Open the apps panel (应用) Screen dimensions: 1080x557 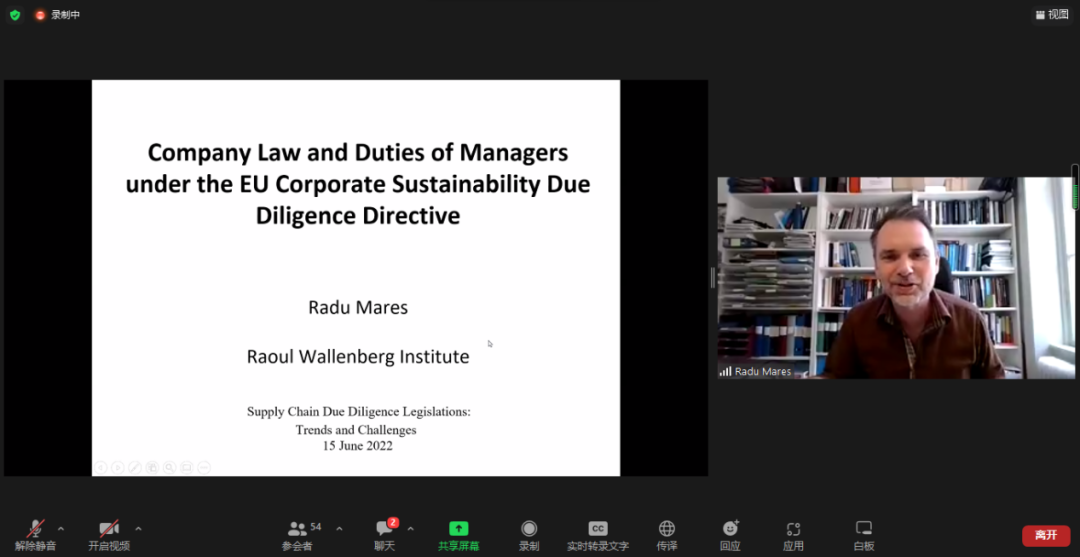coord(793,534)
